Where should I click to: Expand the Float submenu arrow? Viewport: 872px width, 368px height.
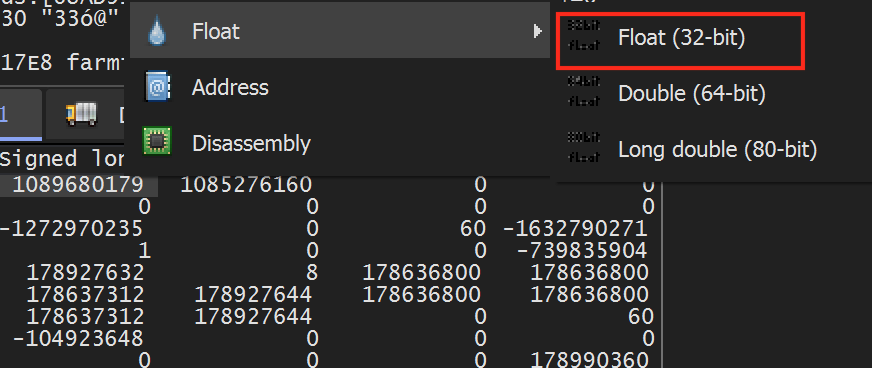tap(537, 31)
